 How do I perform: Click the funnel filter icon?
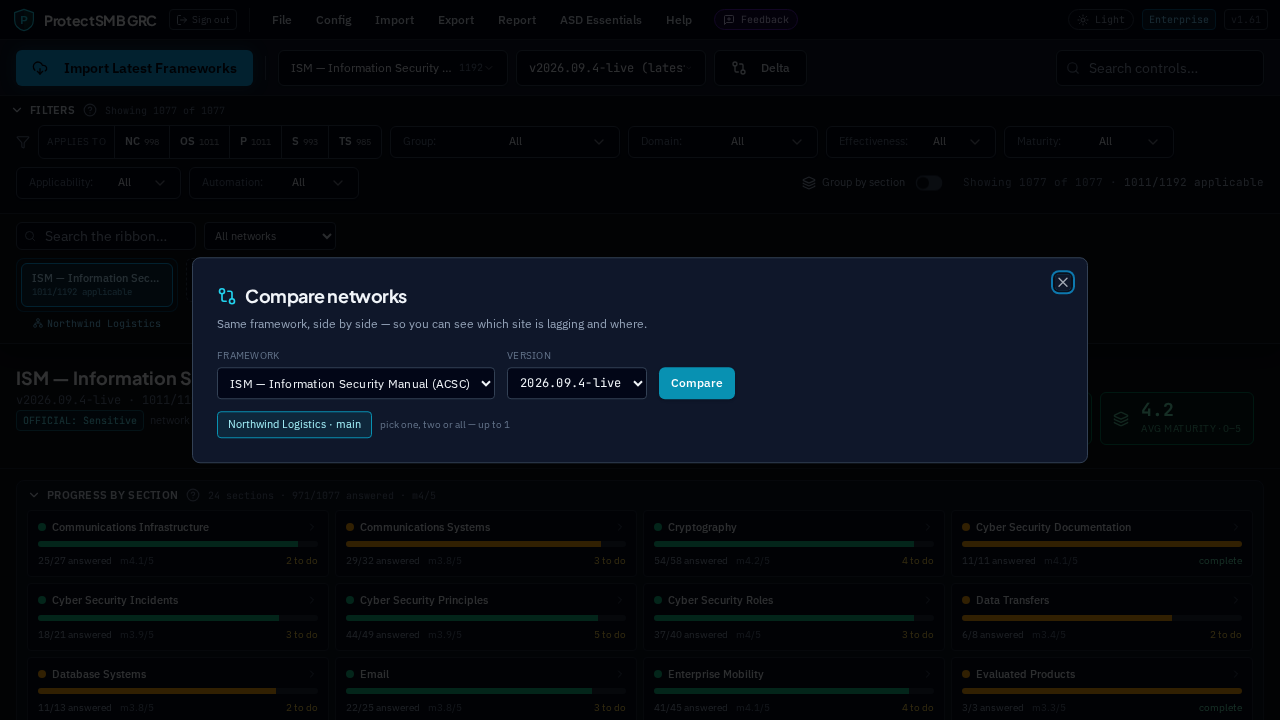click(x=23, y=142)
